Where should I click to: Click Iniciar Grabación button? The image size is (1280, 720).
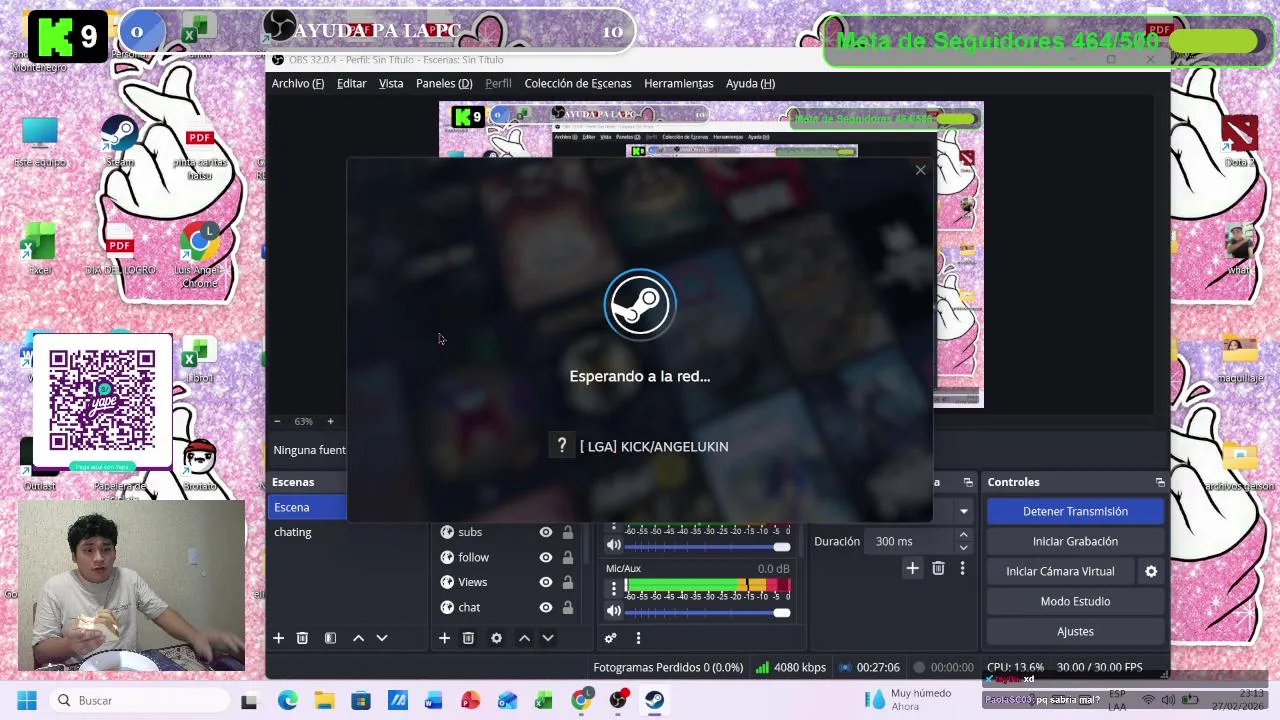coord(1075,541)
